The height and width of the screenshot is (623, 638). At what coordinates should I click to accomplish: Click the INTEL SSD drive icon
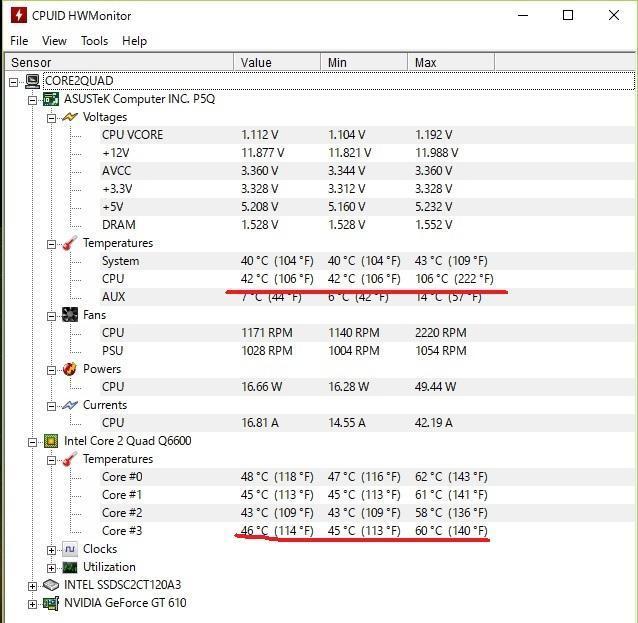pyautogui.click(x=51, y=585)
